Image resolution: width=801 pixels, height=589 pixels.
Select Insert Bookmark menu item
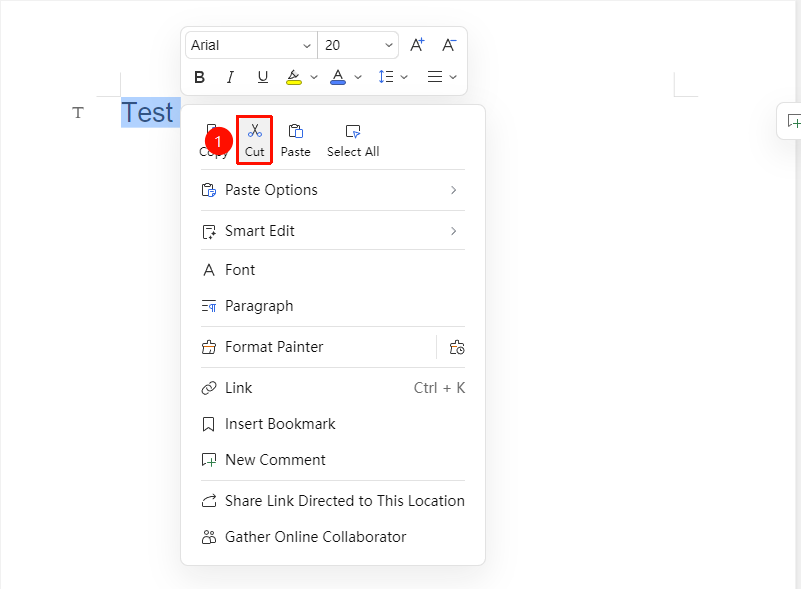(x=333, y=424)
